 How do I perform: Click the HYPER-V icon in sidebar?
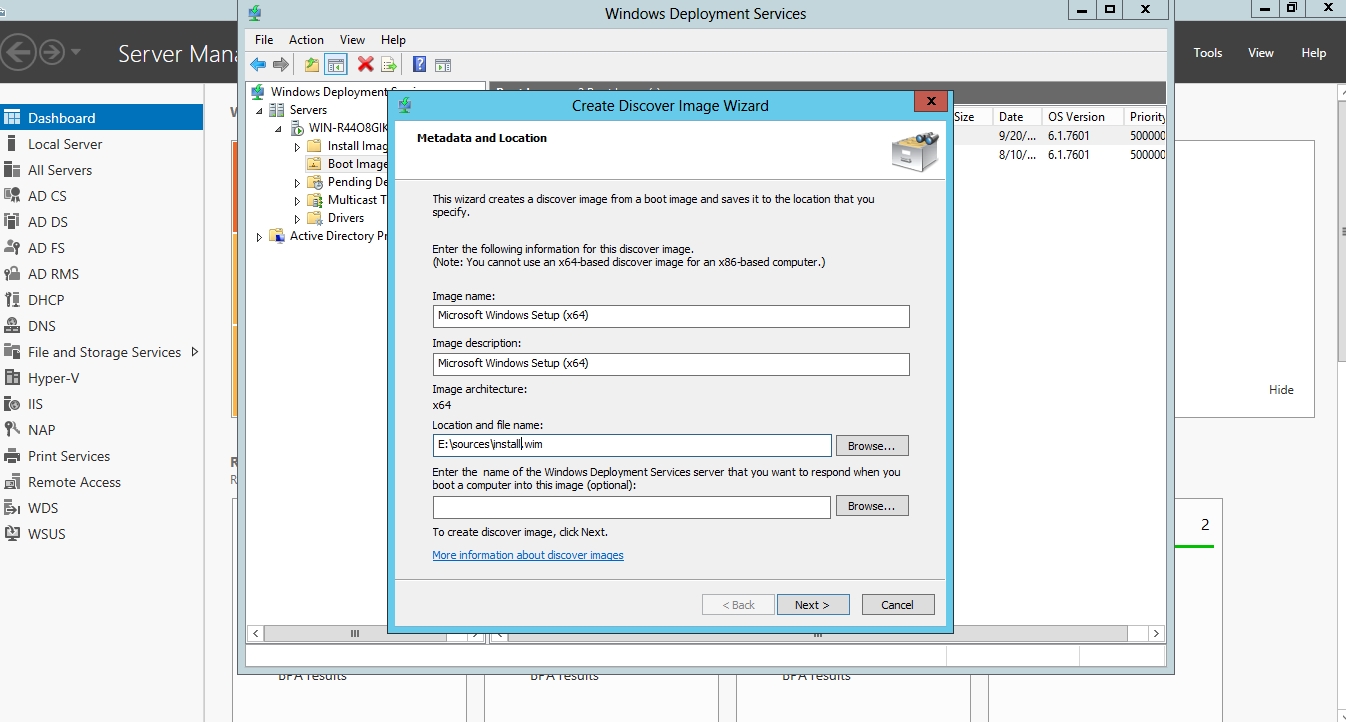click(x=12, y=378)
